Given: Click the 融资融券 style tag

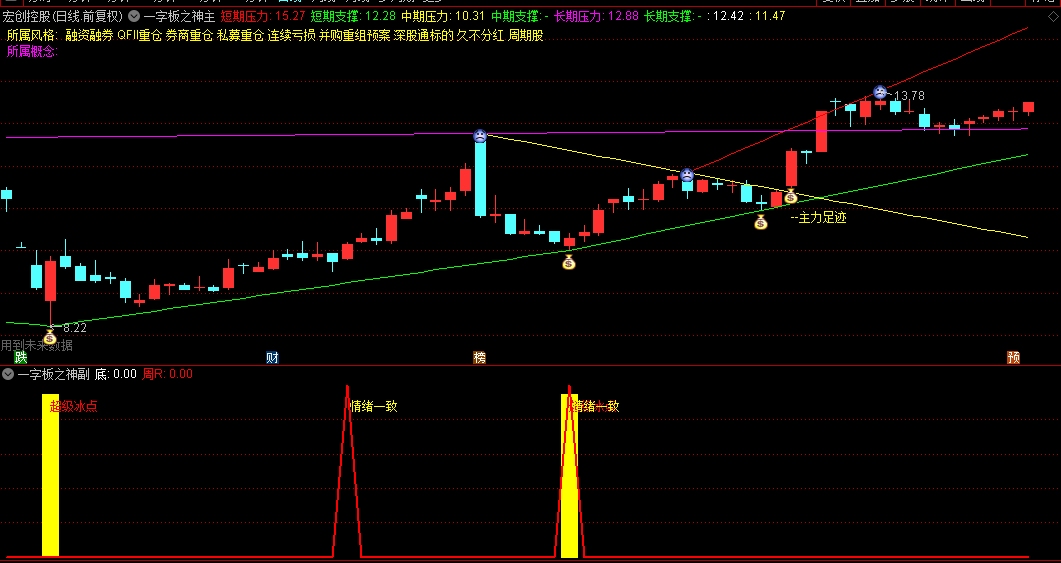Looking at the screenshot, I should (x=89, y=36).
